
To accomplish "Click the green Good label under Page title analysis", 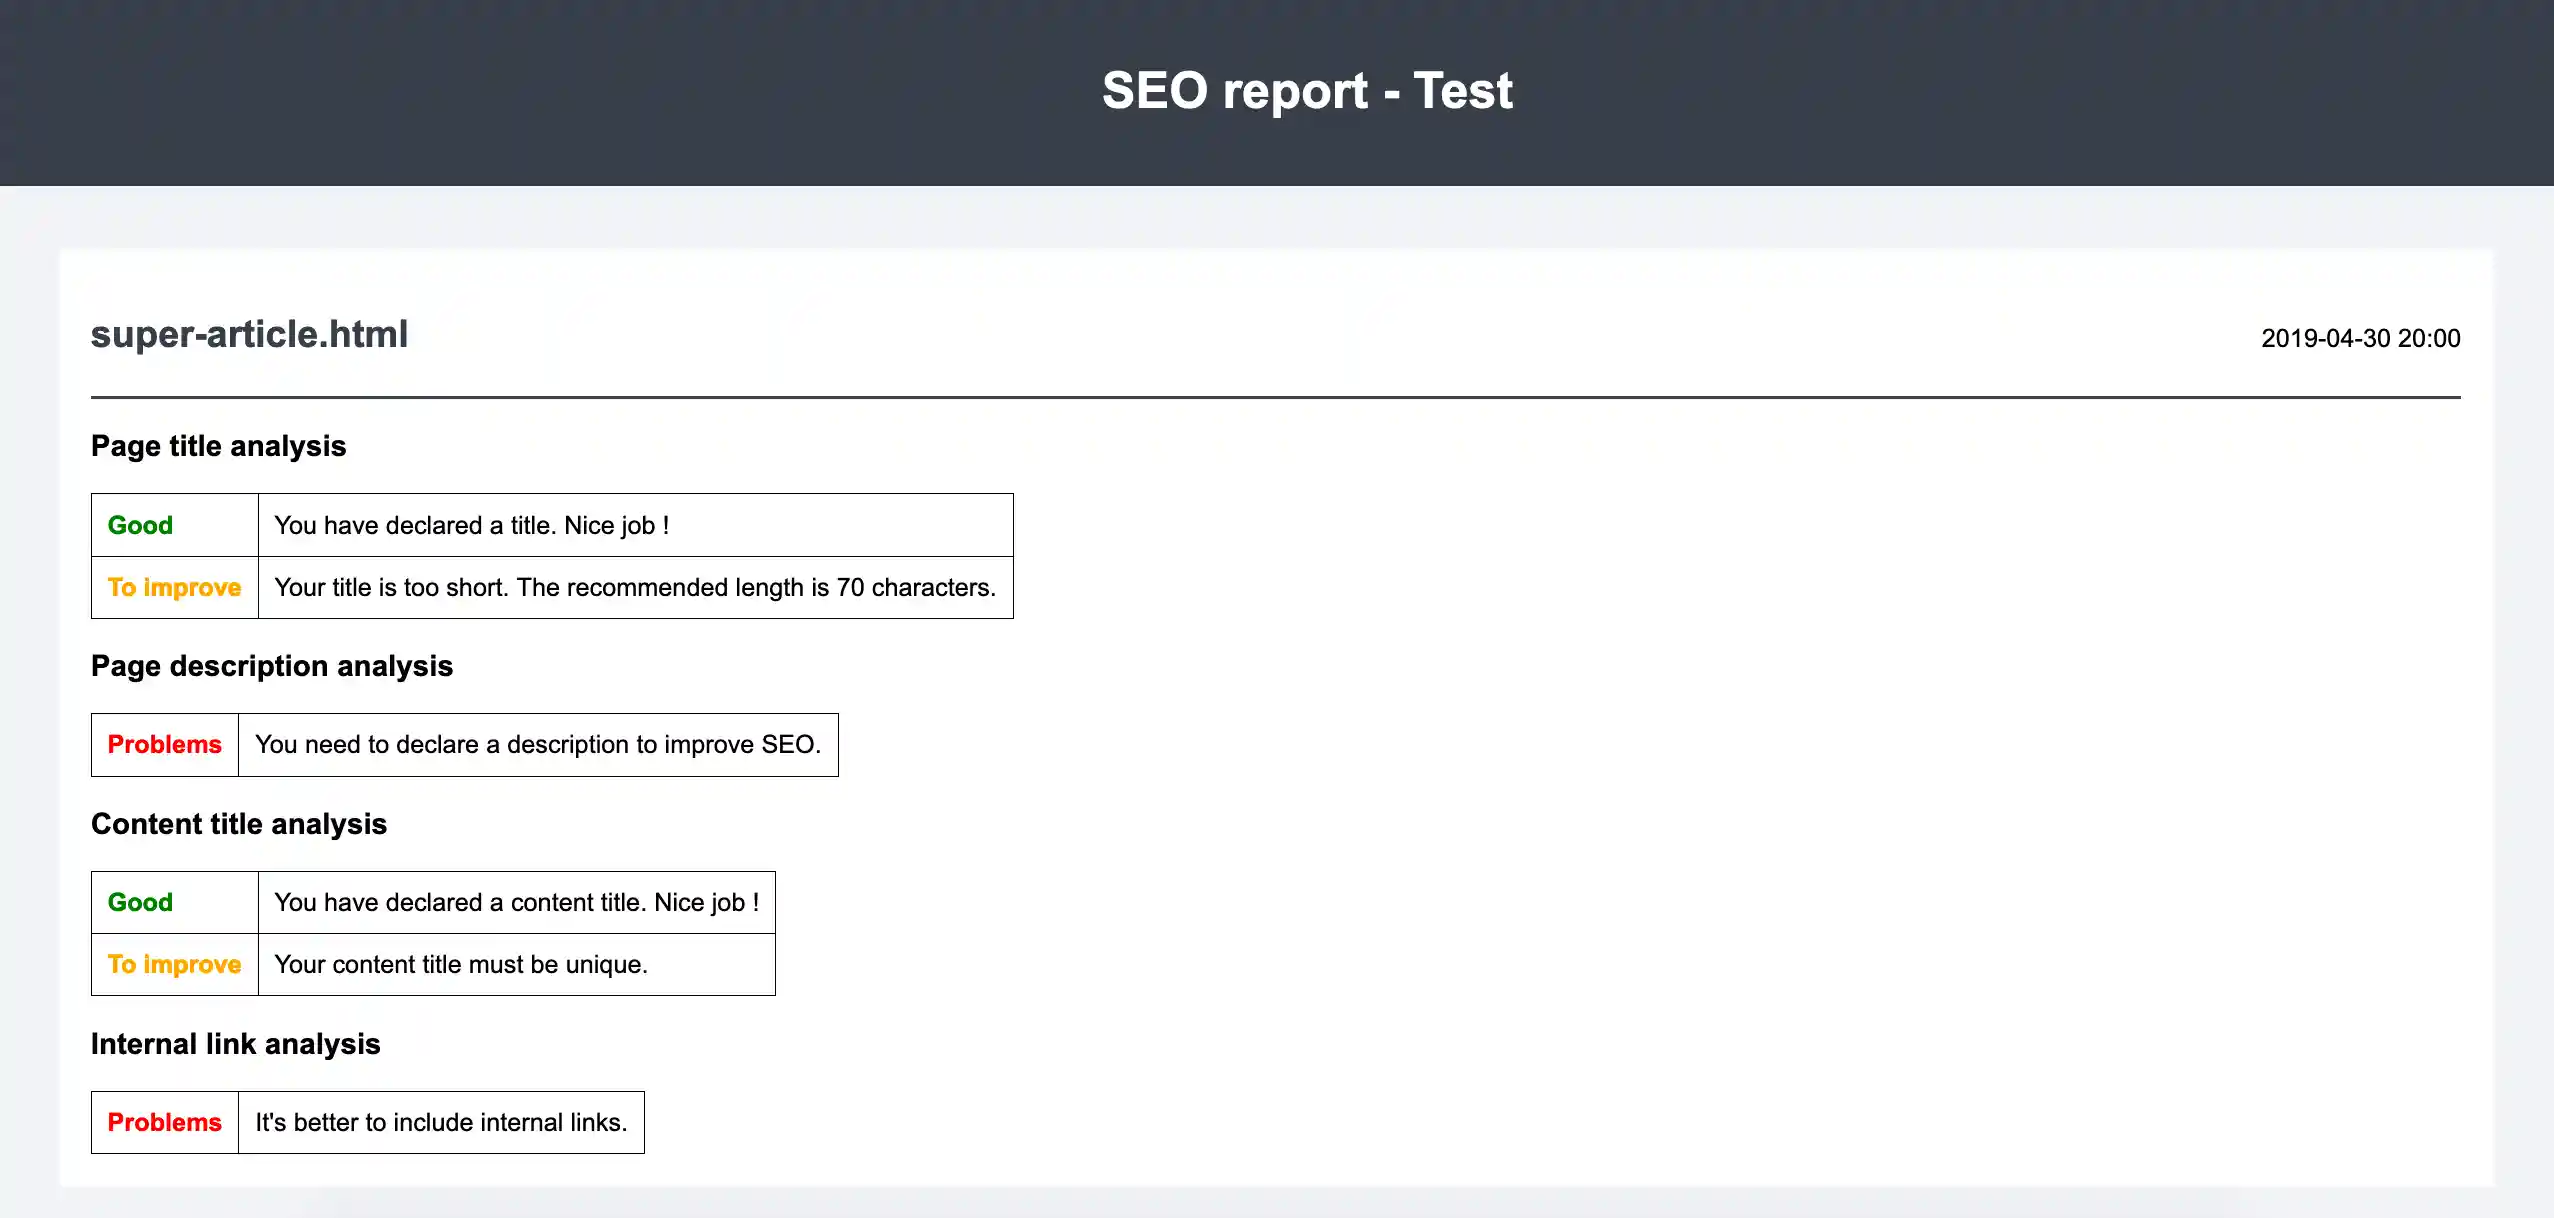I will [140, 524].
